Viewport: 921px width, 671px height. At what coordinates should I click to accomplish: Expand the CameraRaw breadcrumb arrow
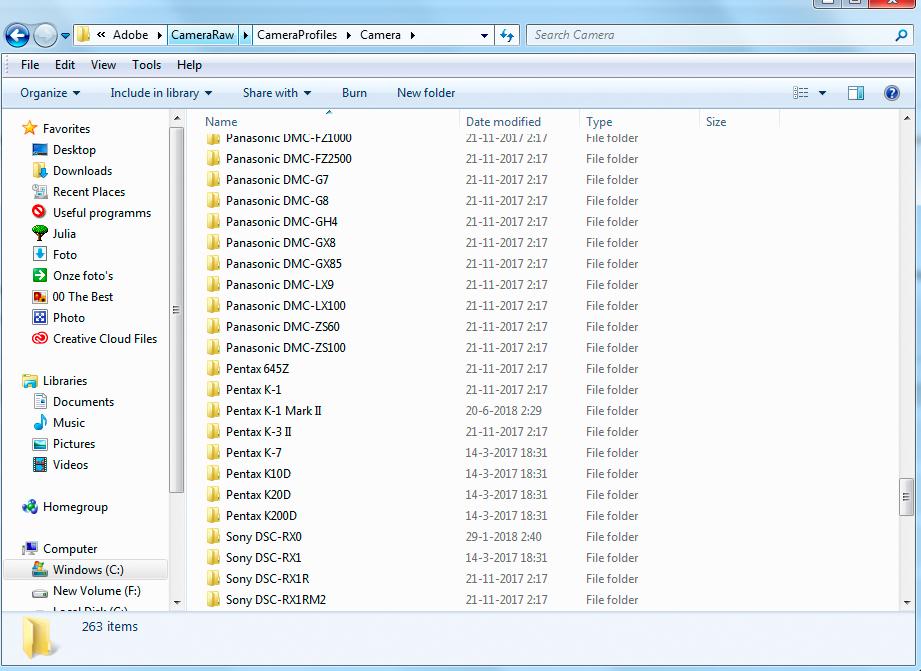(x=246, y=35)
